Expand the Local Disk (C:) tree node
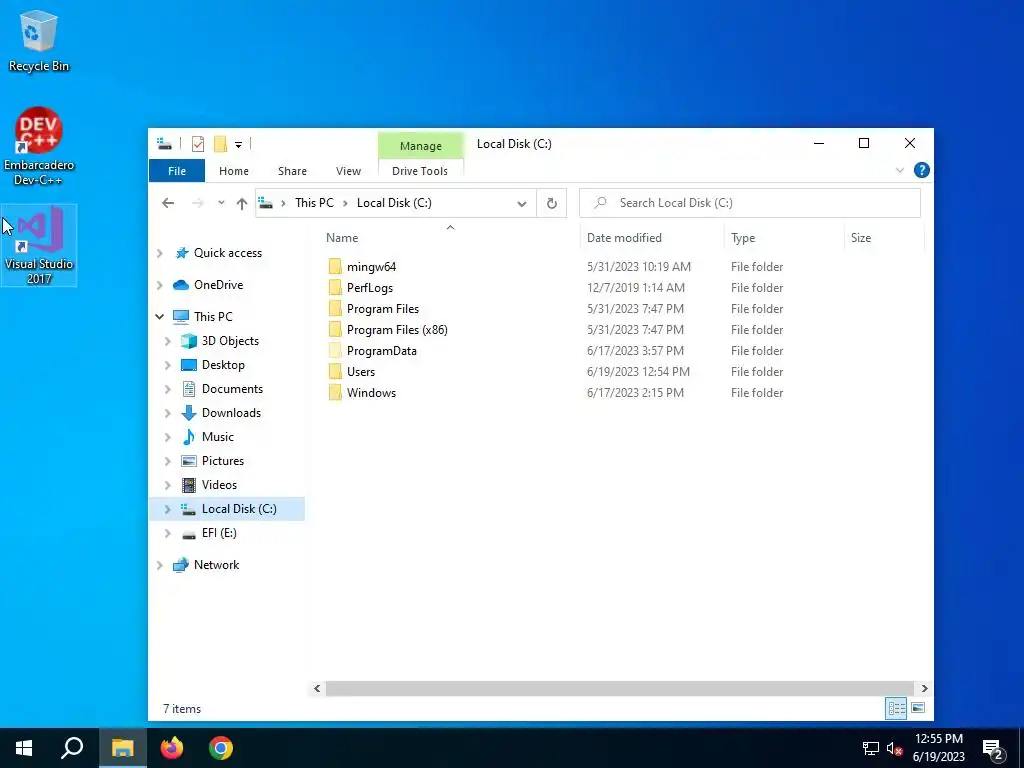This screenshot has width=1024, height=768. 167,509
